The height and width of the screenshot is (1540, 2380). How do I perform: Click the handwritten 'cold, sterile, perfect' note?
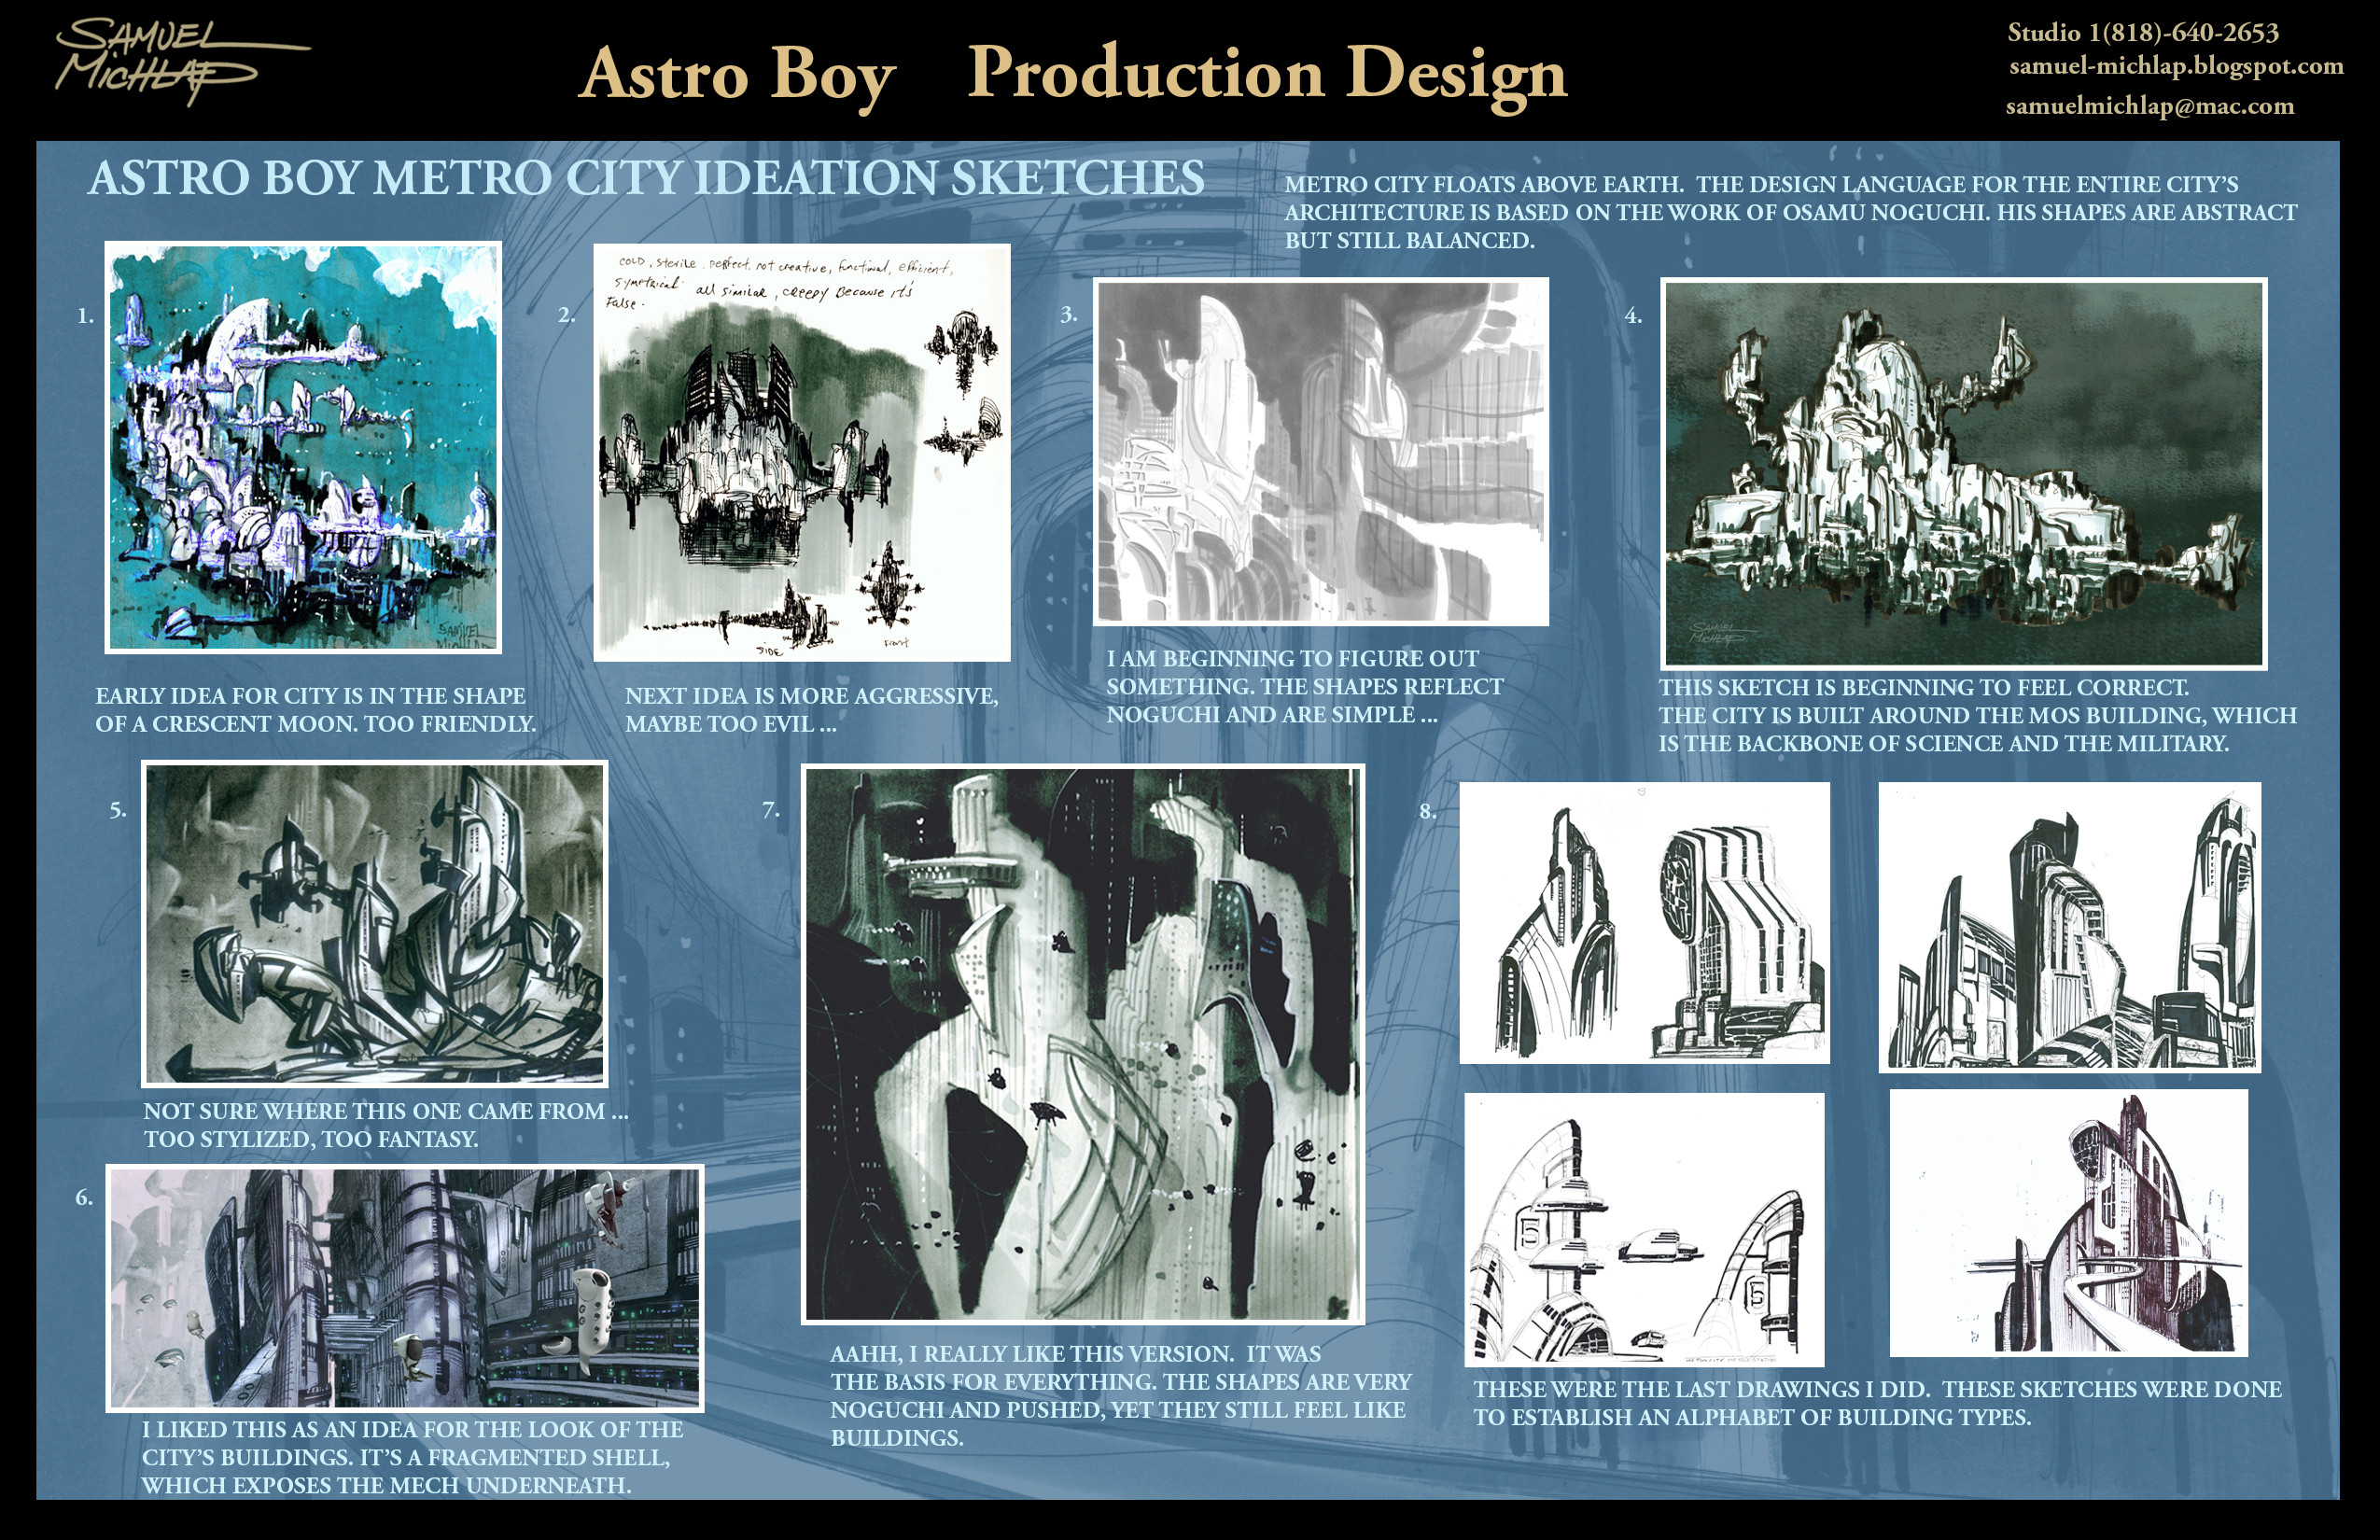(780, 281)
